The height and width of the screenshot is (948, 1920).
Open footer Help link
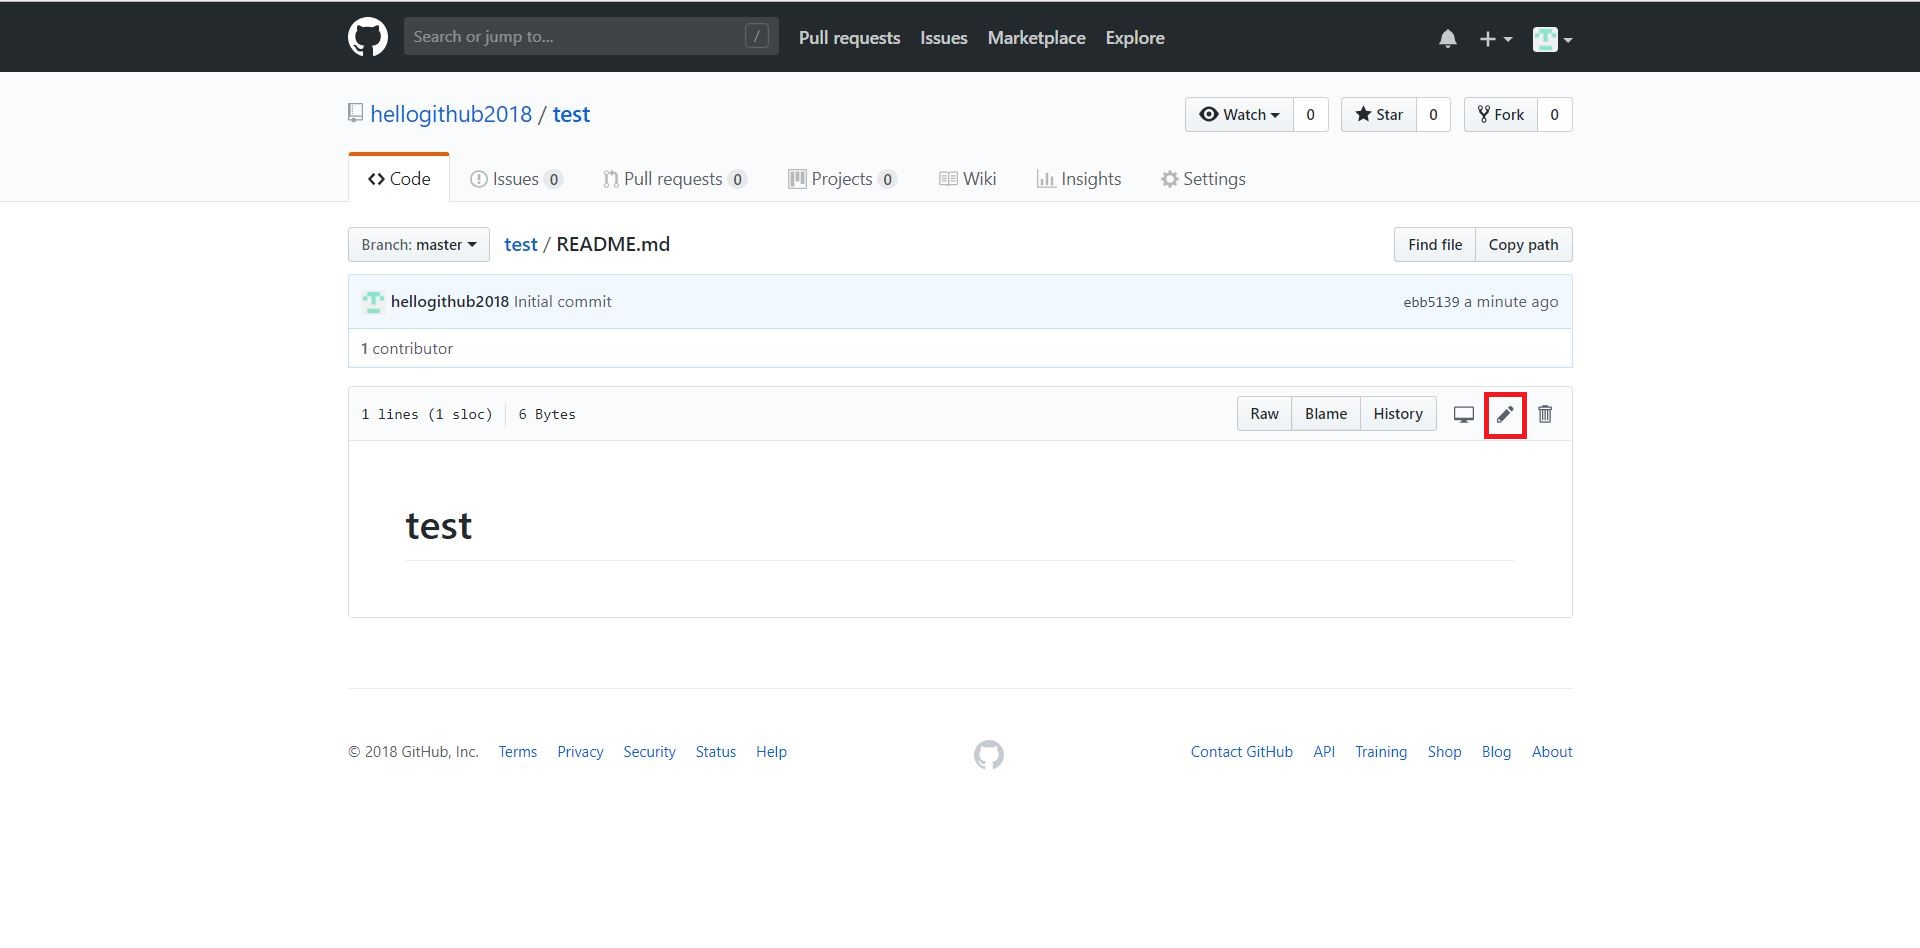[x=771, y=752]
